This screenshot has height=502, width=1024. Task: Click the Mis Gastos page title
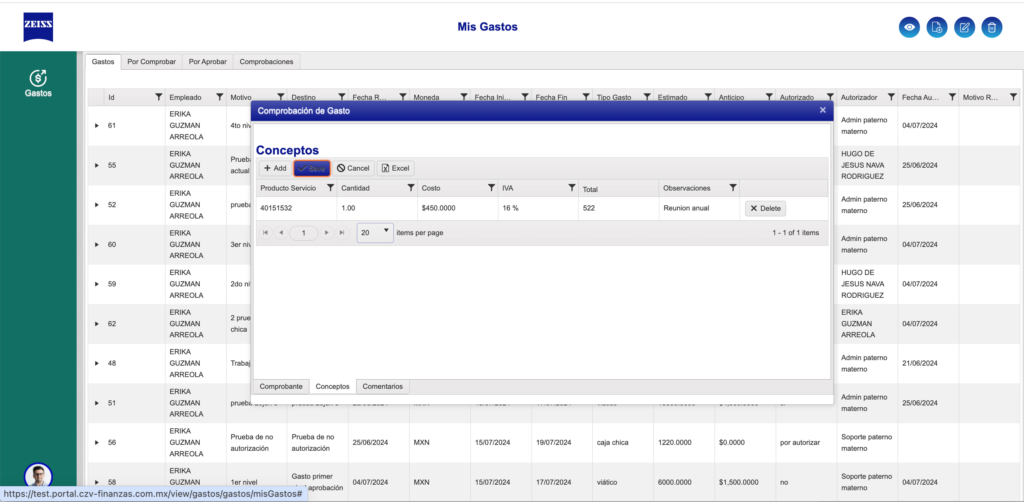pos(487,27)
